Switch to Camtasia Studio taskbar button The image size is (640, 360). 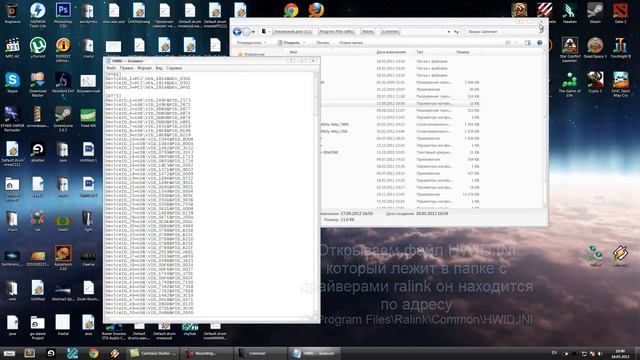154,353
